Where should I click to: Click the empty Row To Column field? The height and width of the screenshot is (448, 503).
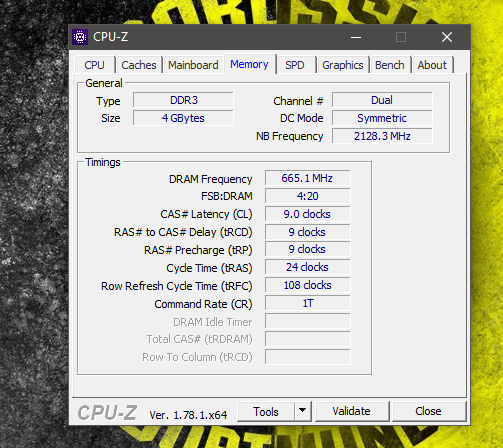[x=307, y=357]
